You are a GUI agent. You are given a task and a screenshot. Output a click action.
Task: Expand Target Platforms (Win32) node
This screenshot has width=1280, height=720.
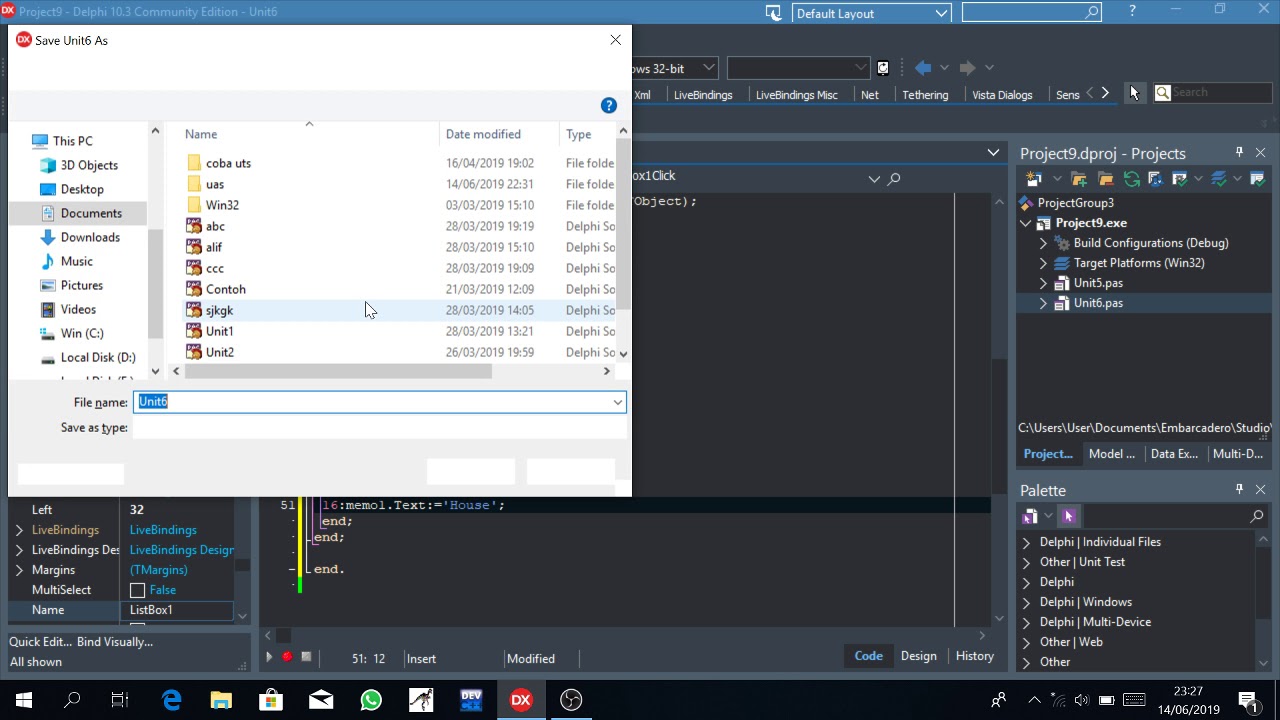[1043, 263]
